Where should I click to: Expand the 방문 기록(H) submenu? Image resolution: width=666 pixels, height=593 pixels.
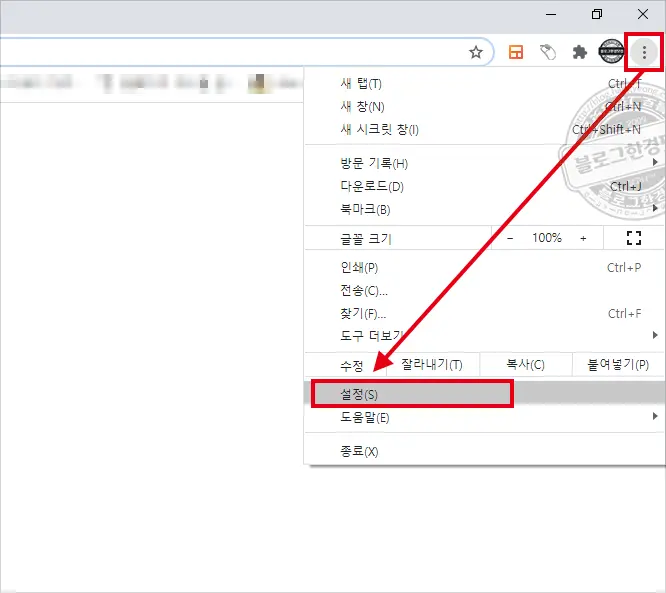point(485,163)
